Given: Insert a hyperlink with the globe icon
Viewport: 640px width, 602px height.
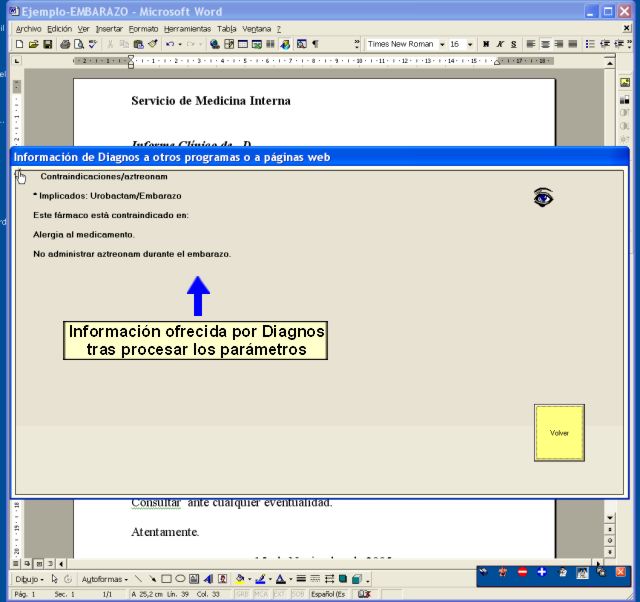Looking at the screenshot, I should [214, 44].
